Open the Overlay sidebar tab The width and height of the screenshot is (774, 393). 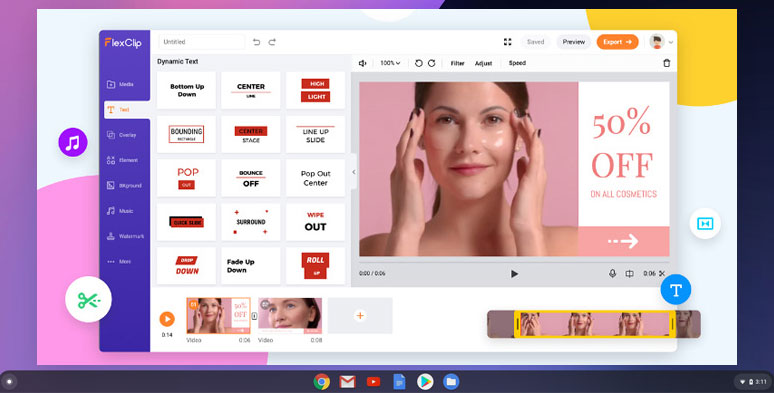tap(121, 135)
